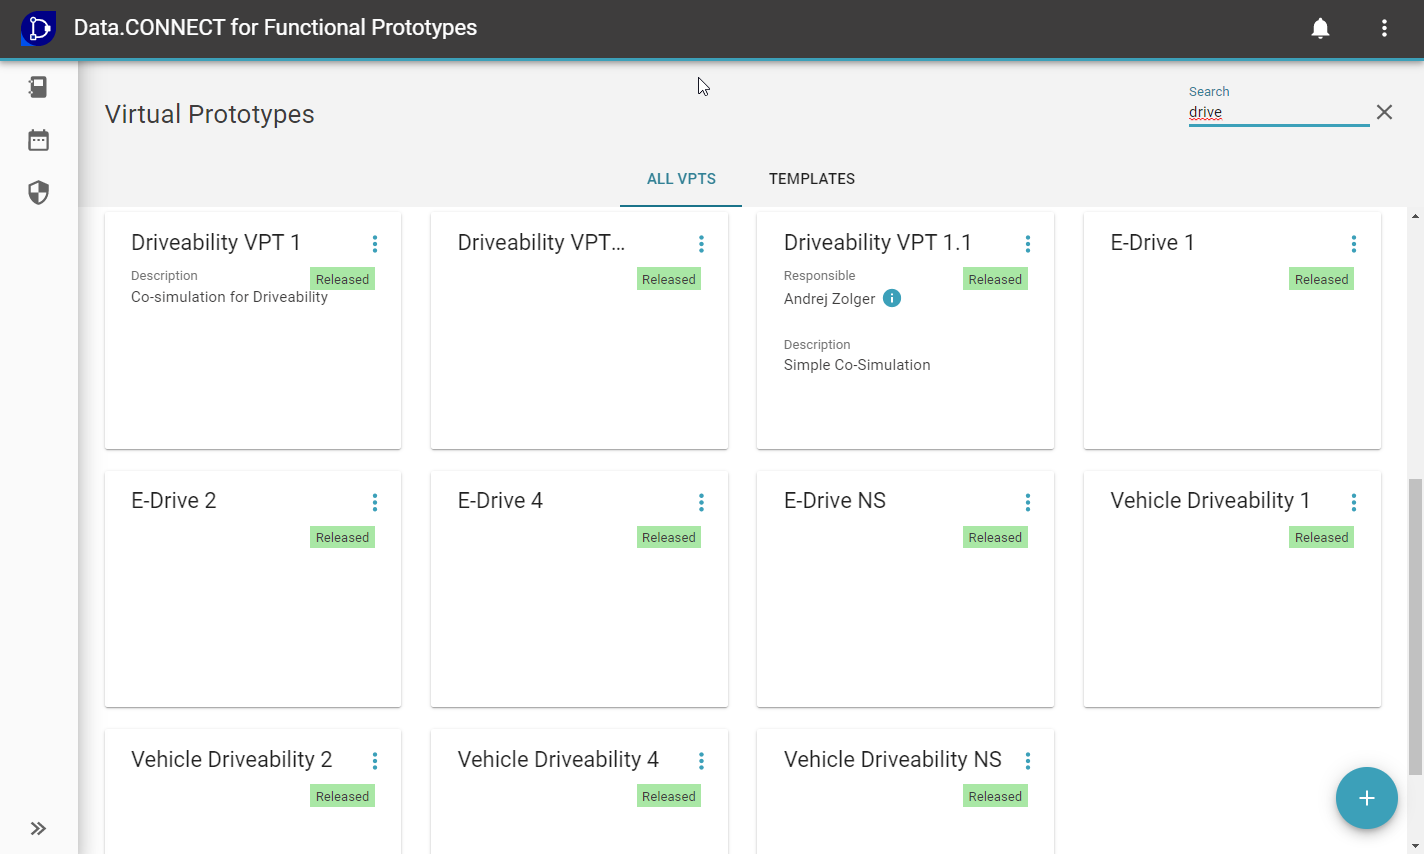Click Released badge on Driveability VPT 1
This screenshot has width=1424, height=854.
pos(342,279)
